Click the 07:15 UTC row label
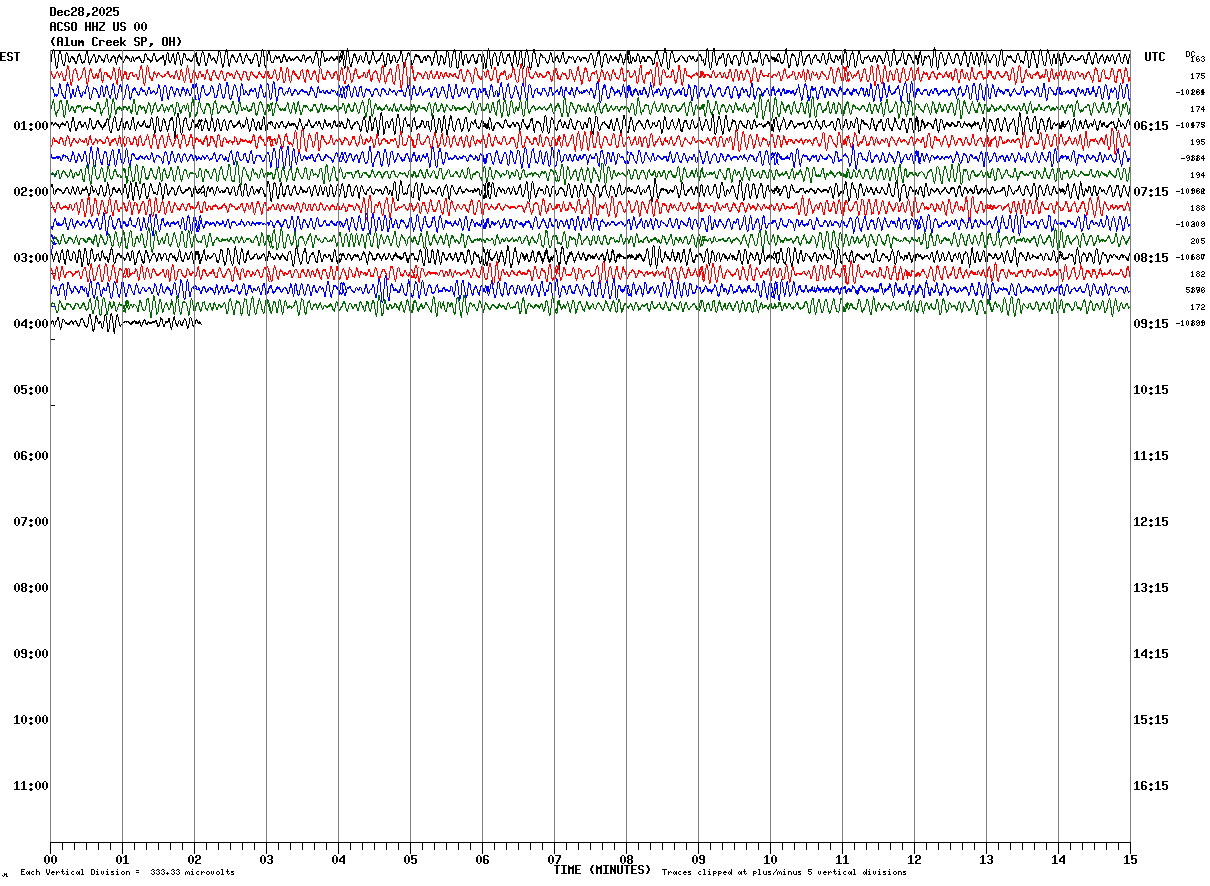This screenshot has width=1210, height=886. point(1151,192)
